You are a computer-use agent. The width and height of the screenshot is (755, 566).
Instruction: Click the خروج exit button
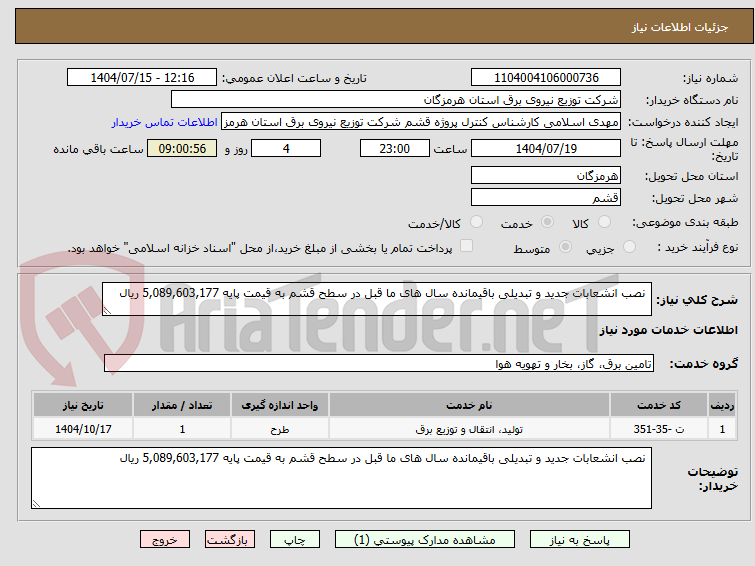[x=165, y=540]
